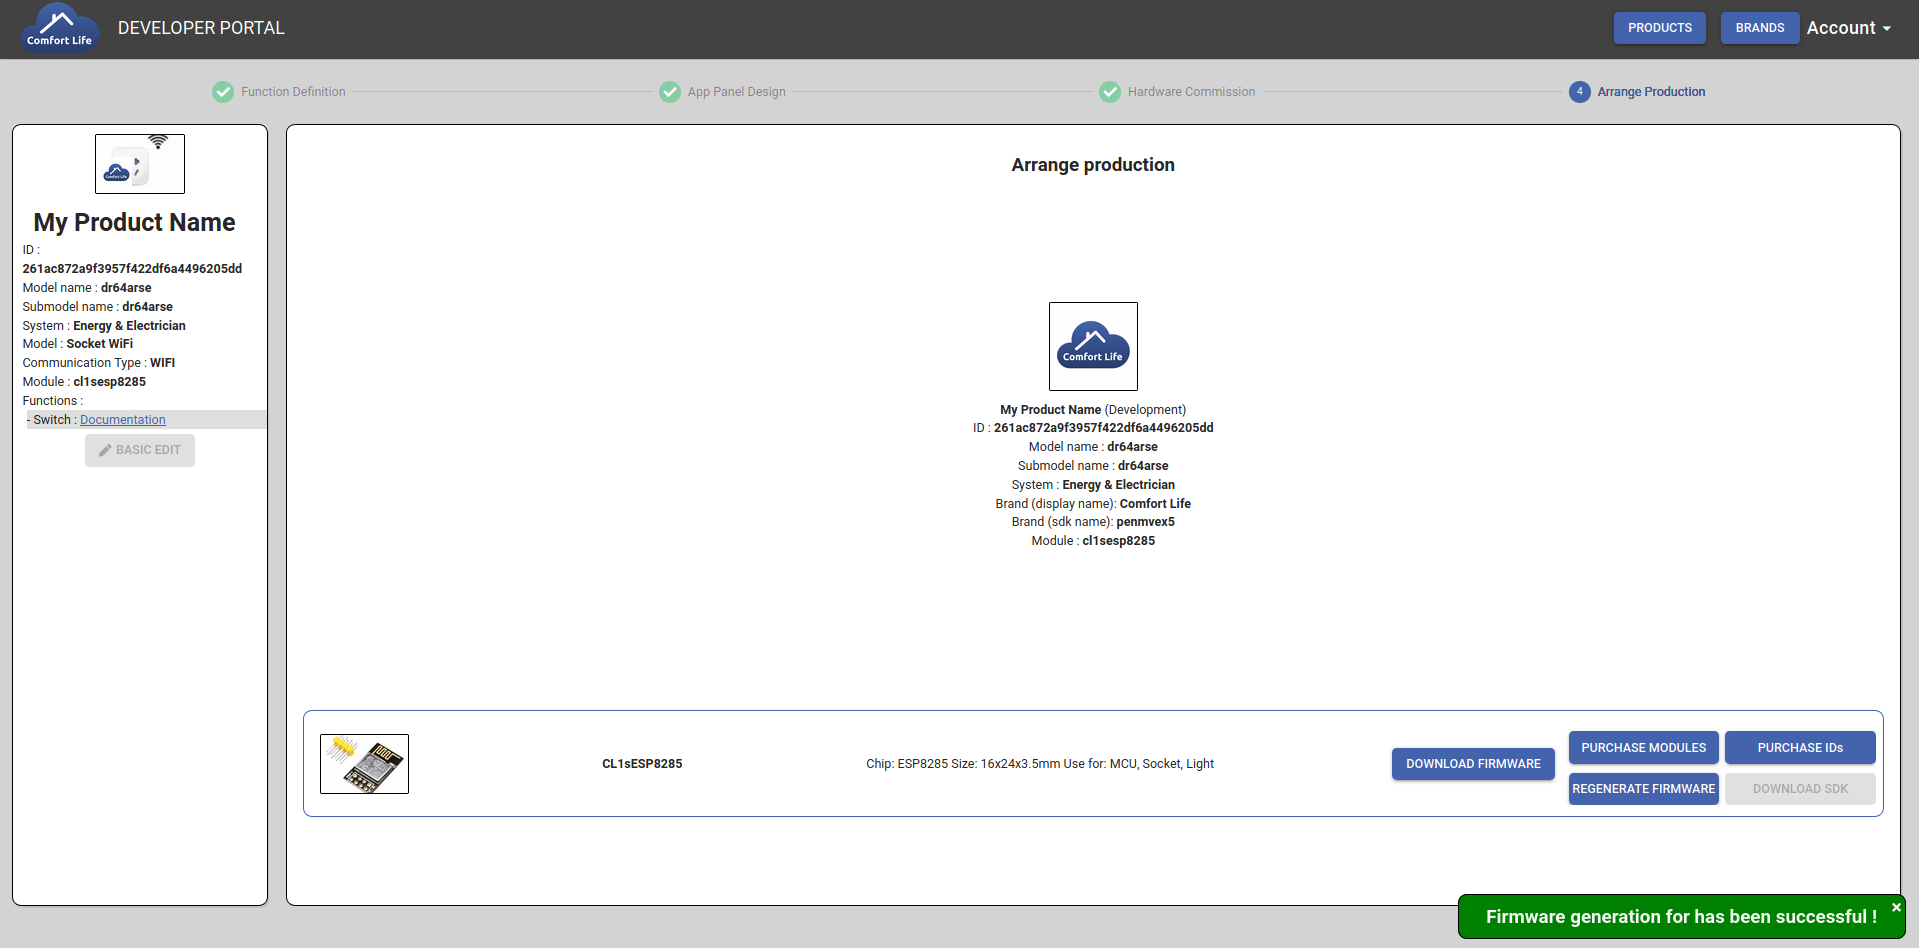Close the firmware success notification
The height and width of the screenshot is (948, 1919).
(1896, 908)
